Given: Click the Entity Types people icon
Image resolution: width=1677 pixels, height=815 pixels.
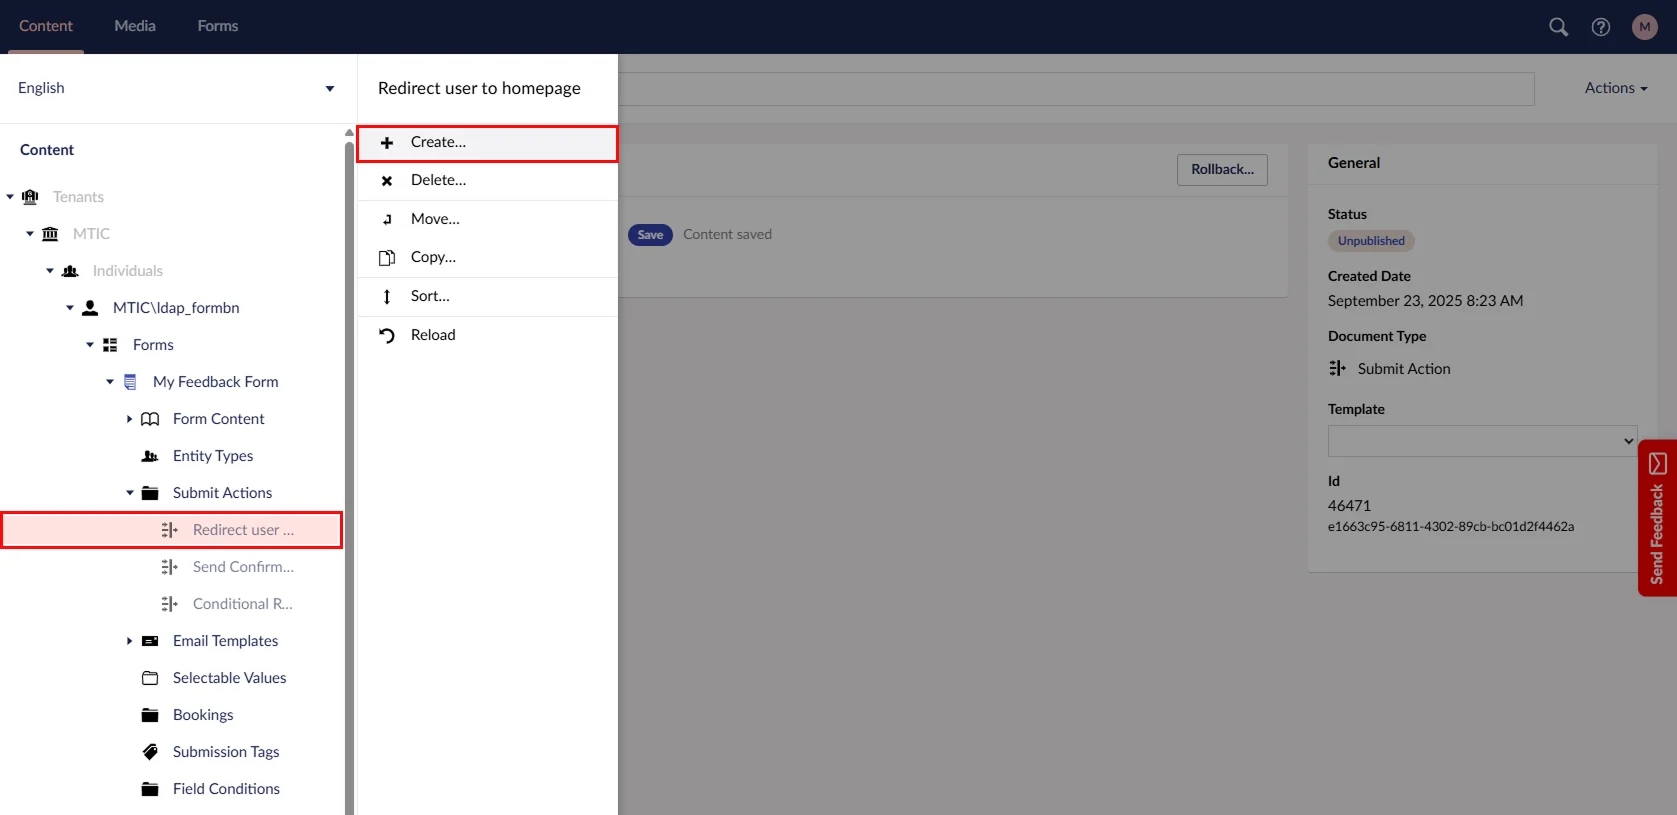Looking at the screenshot, I should (150, 456).
